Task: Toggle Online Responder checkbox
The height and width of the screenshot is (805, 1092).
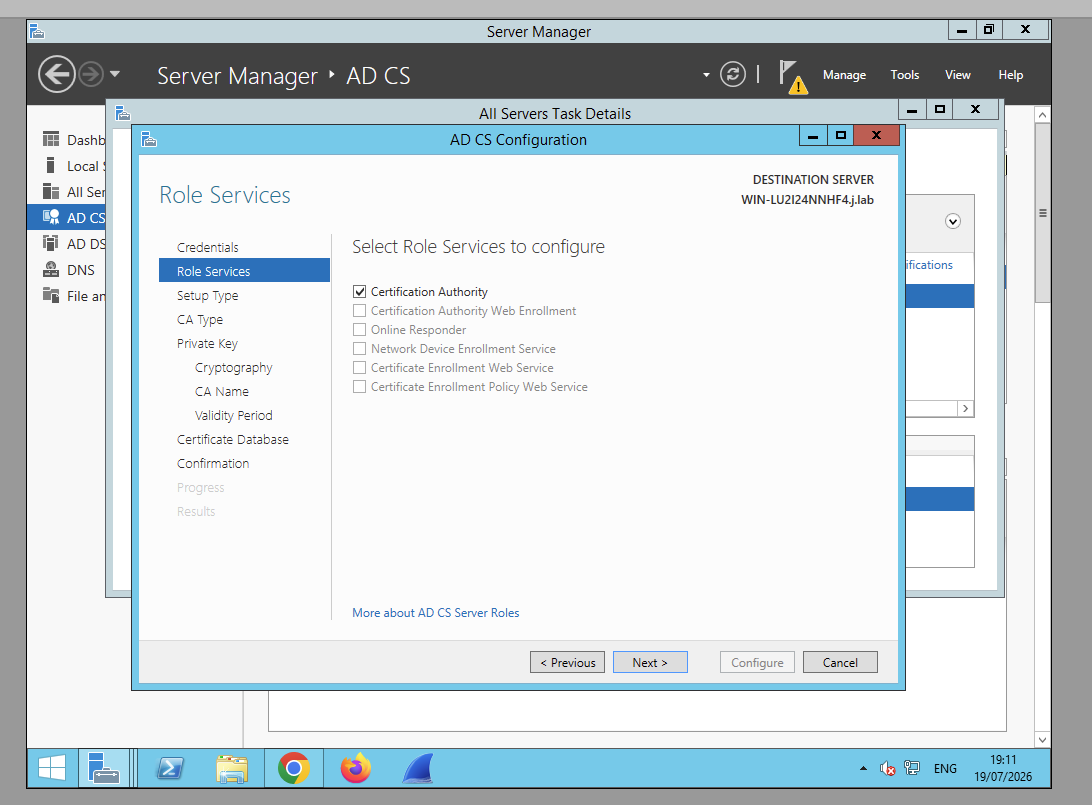Action: click(359, 329)
